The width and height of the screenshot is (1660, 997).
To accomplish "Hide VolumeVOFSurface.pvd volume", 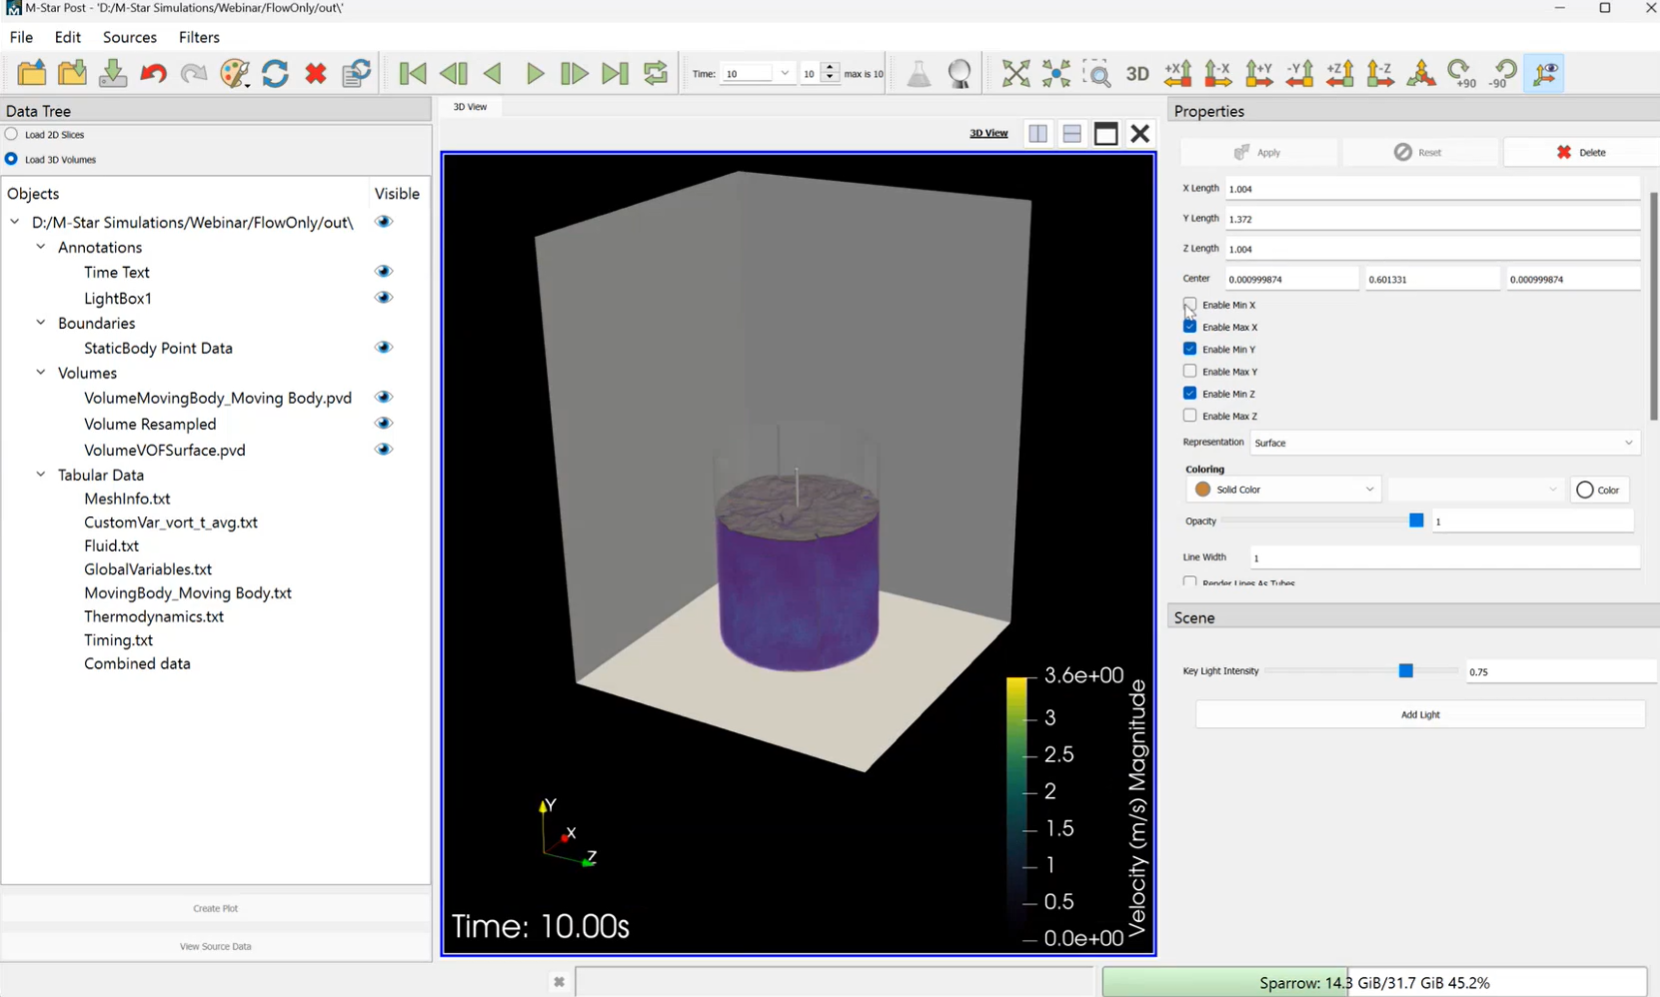I will 384,450.
